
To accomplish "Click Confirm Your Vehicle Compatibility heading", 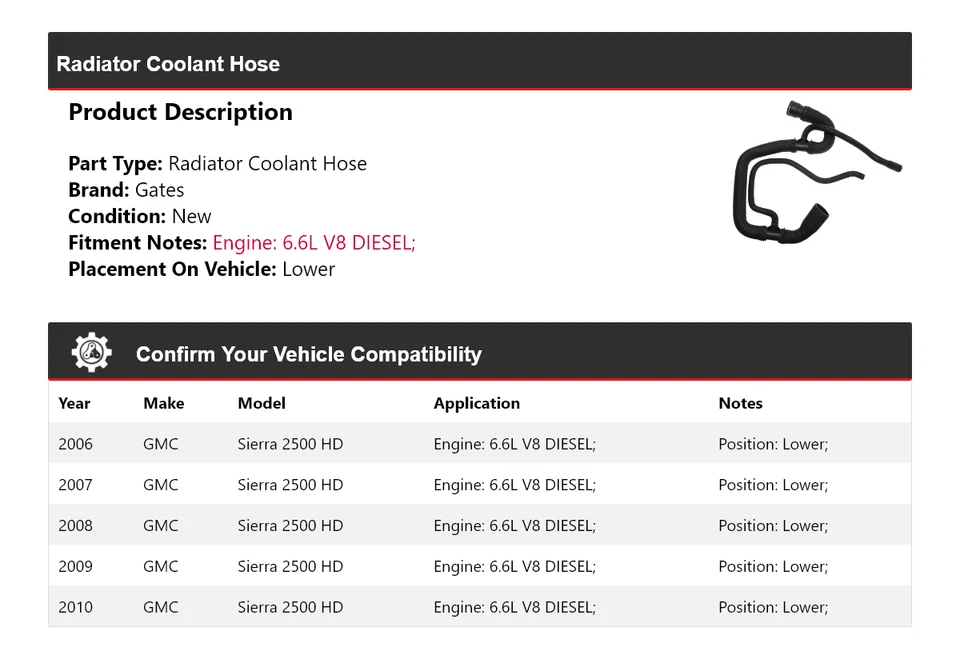I will click(x=308, y=353).
